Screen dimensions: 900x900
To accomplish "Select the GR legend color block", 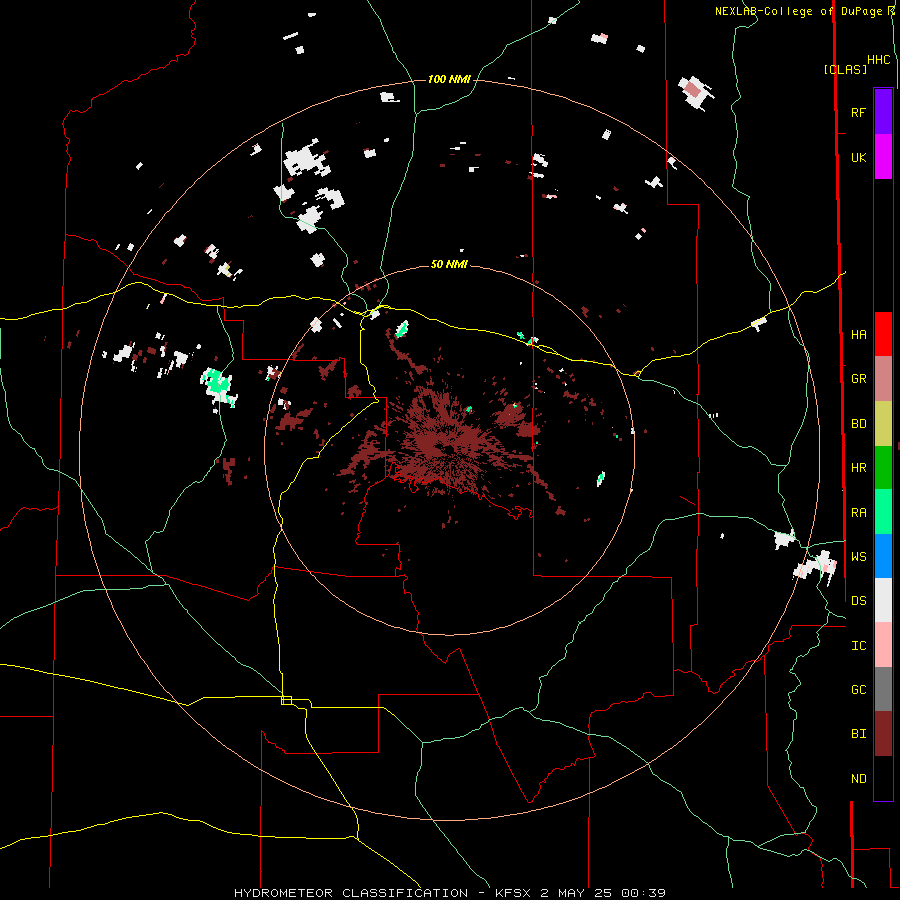I will click(883, 379).
